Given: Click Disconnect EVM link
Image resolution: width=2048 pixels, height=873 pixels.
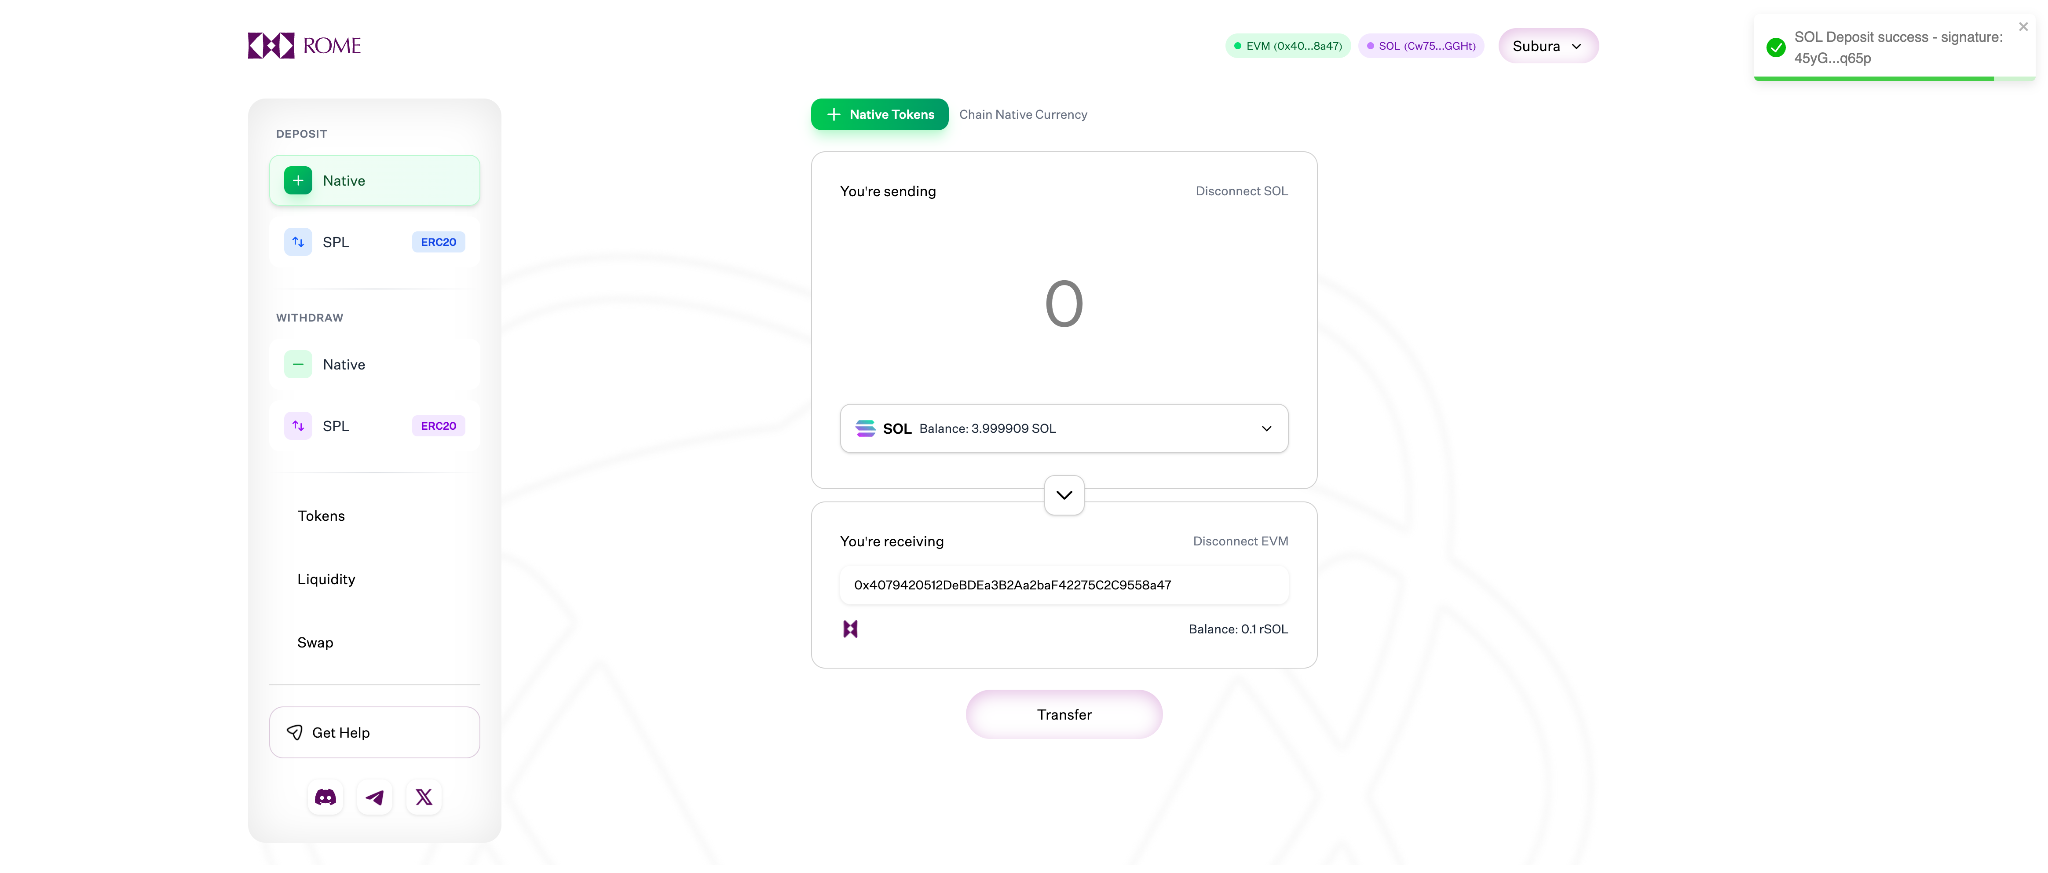Looking at the screenshot, I should (x=1240, y=541).
